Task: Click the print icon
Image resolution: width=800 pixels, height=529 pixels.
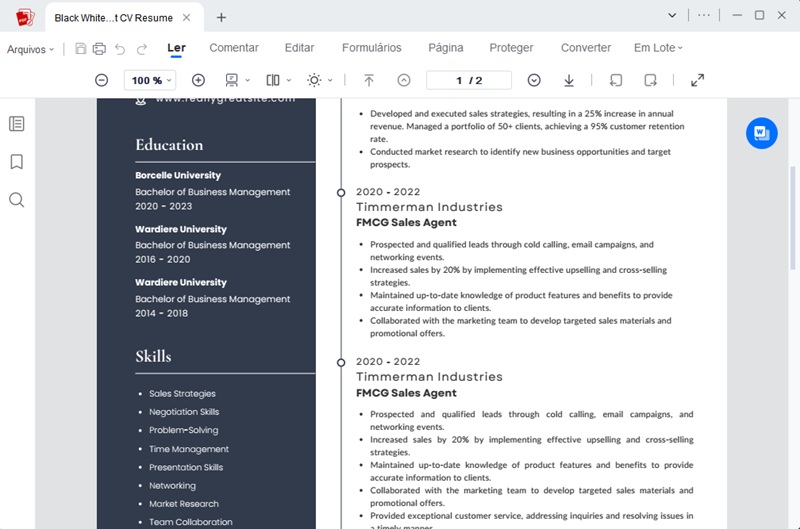Action: pos(99,48)
